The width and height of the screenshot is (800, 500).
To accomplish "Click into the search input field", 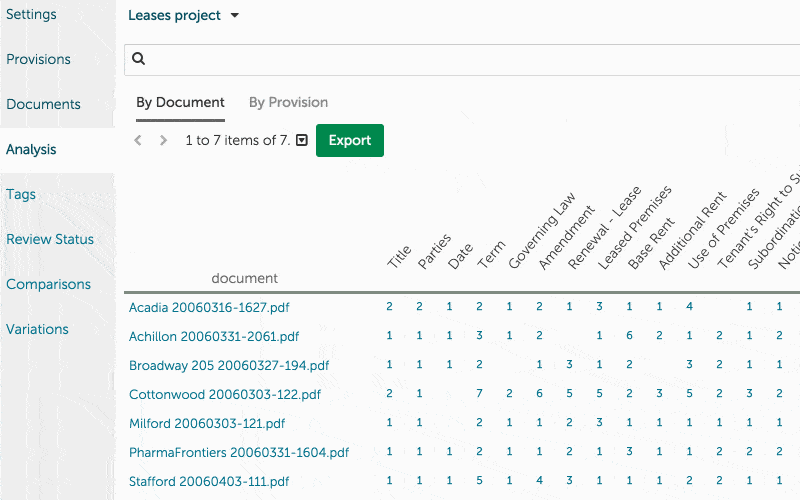I will 462,60.
